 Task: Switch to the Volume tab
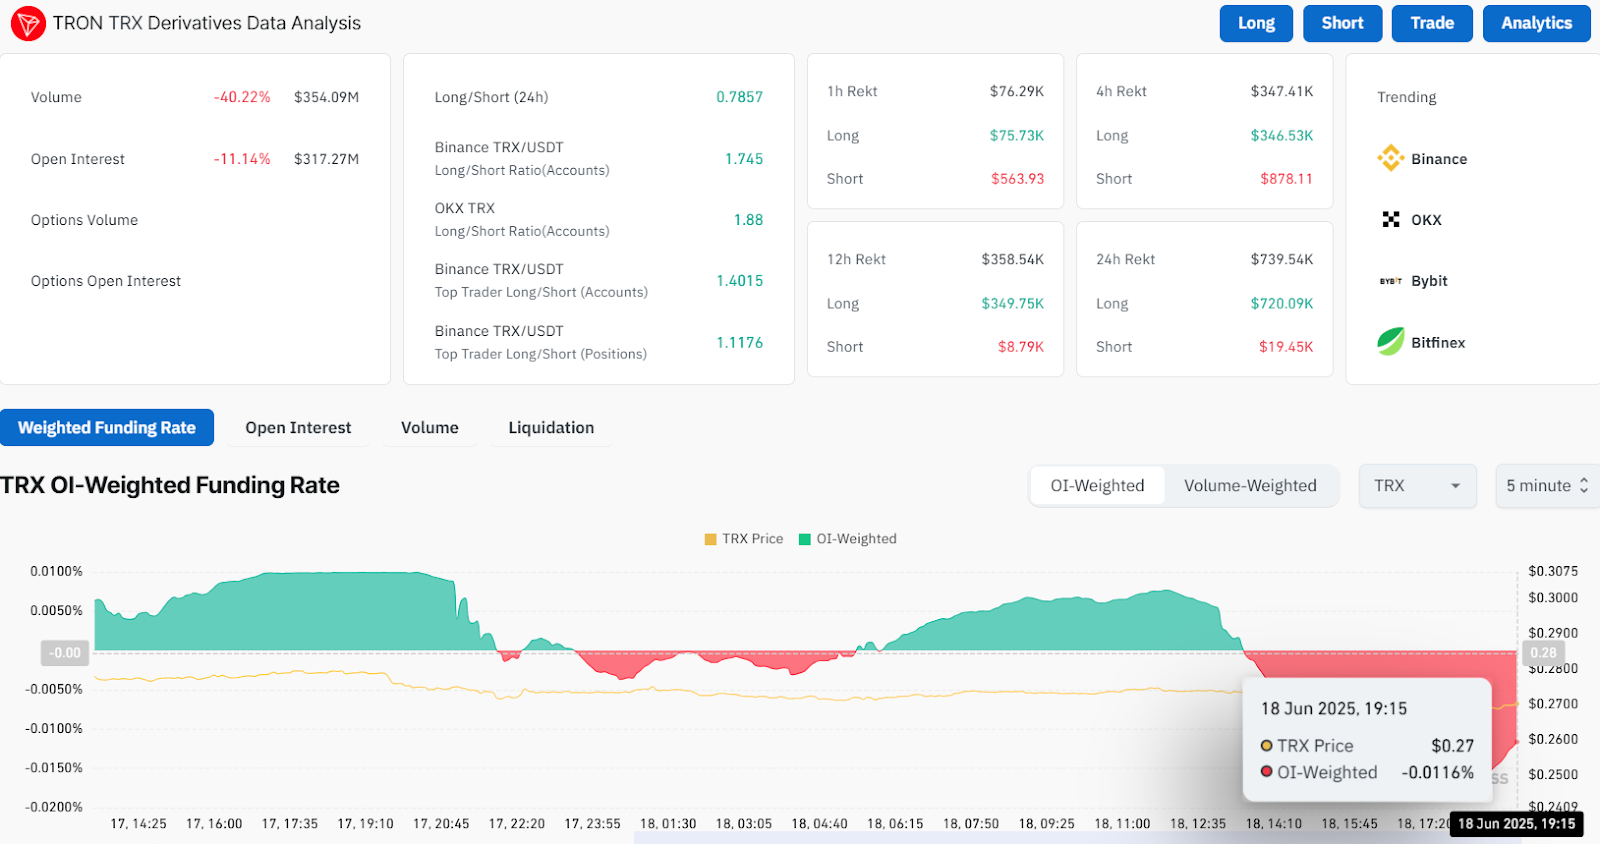[x=430, y=428]
